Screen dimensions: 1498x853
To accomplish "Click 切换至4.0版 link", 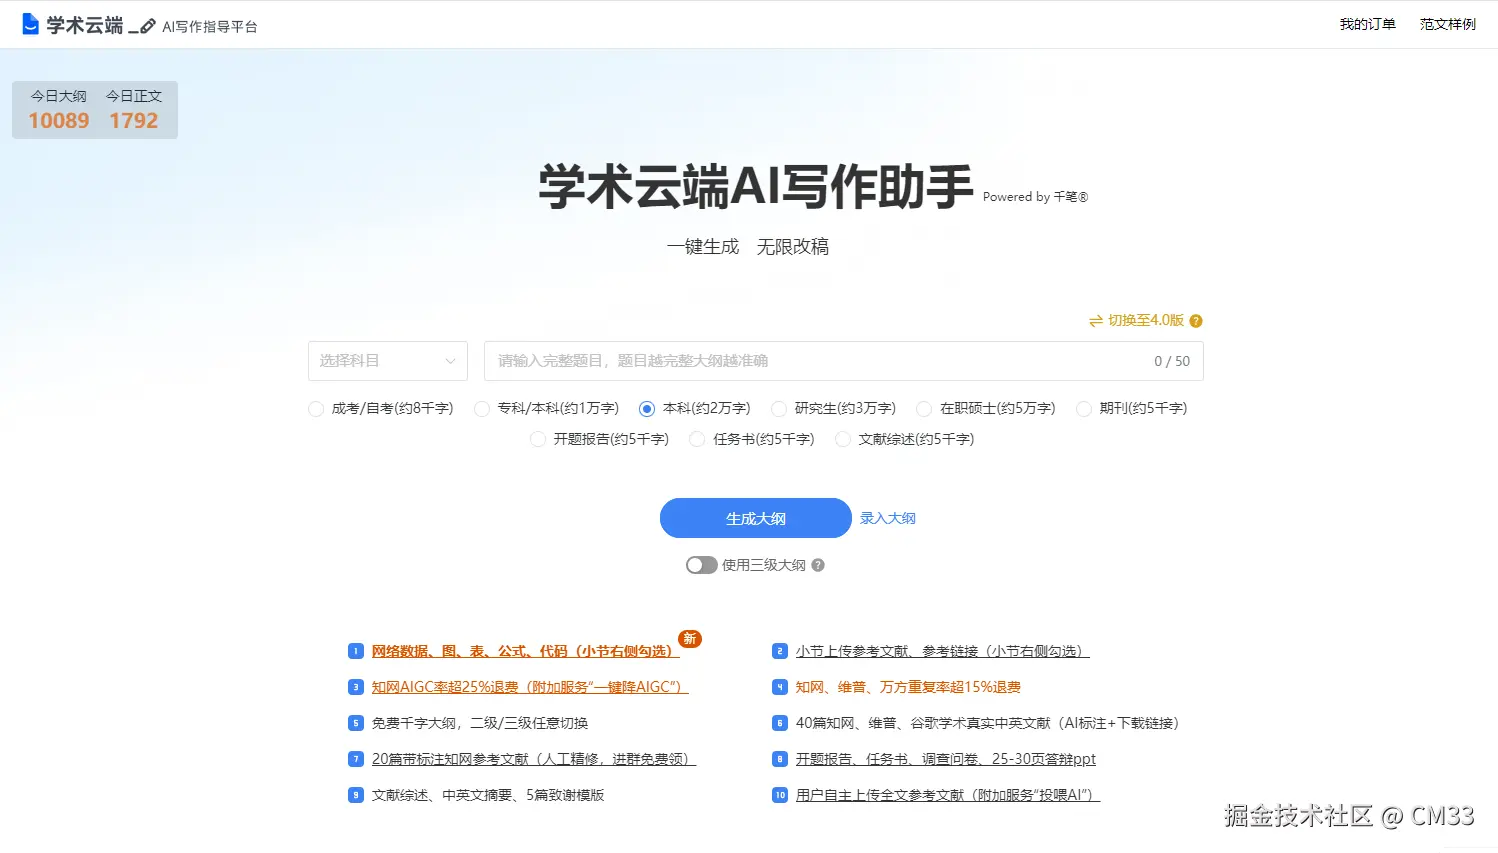I will (1146, 321).
